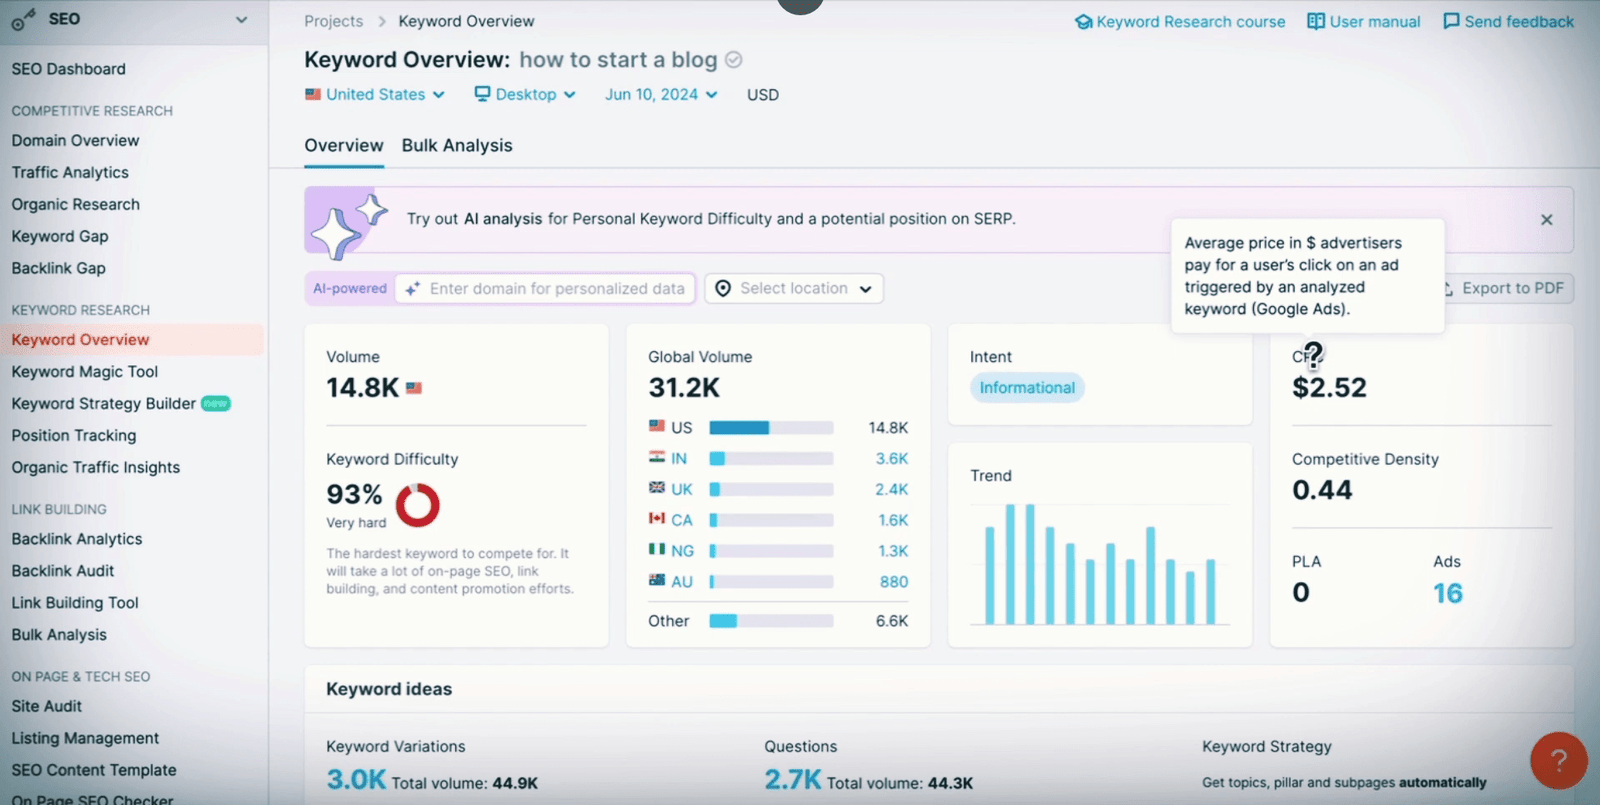Click the Global Volume value 31.2K
Screen dimensions: 1600x805
(x=684, y=388)
